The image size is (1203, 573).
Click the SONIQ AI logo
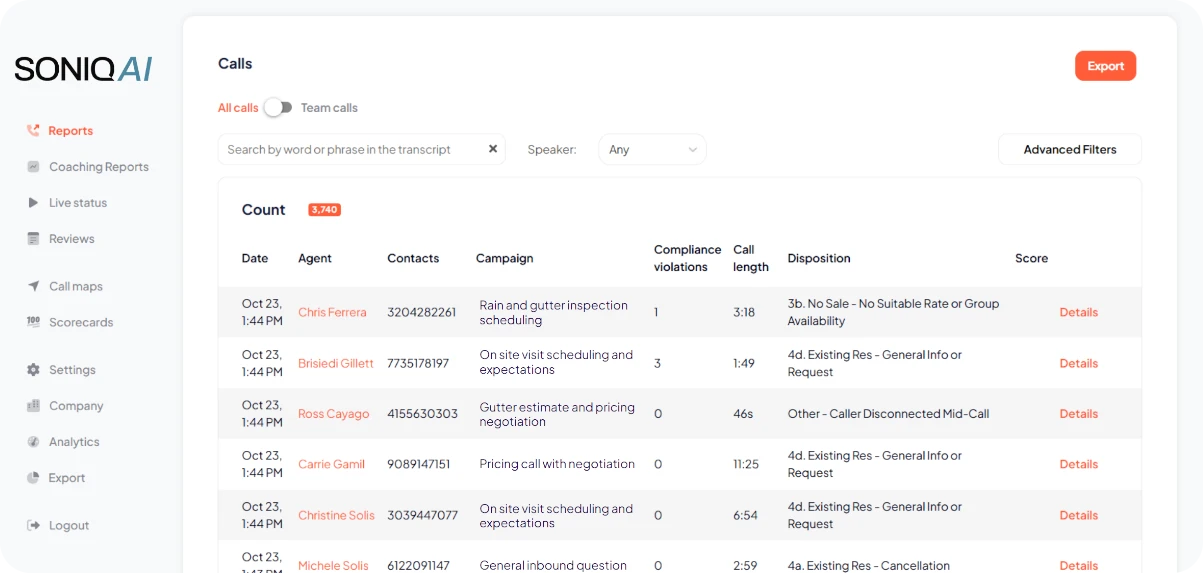83,69
